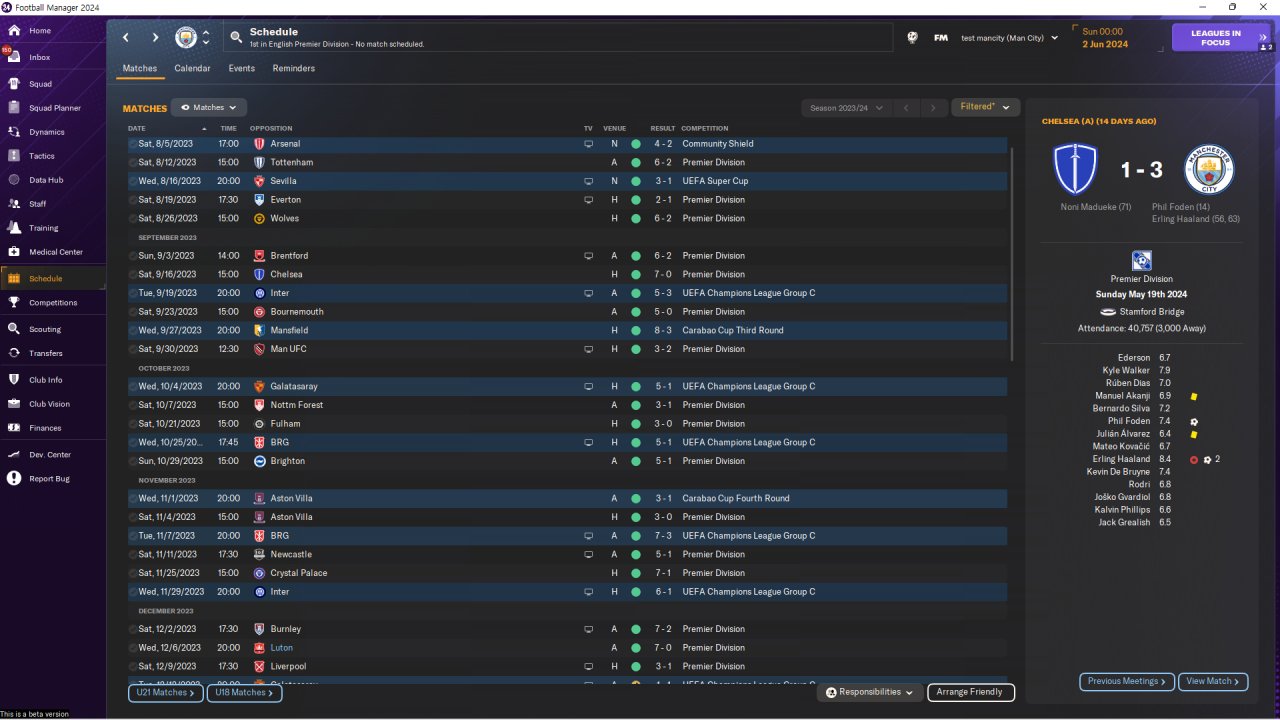Open the Matches view dropdown
1280x720 pixels.
point(209,107)
